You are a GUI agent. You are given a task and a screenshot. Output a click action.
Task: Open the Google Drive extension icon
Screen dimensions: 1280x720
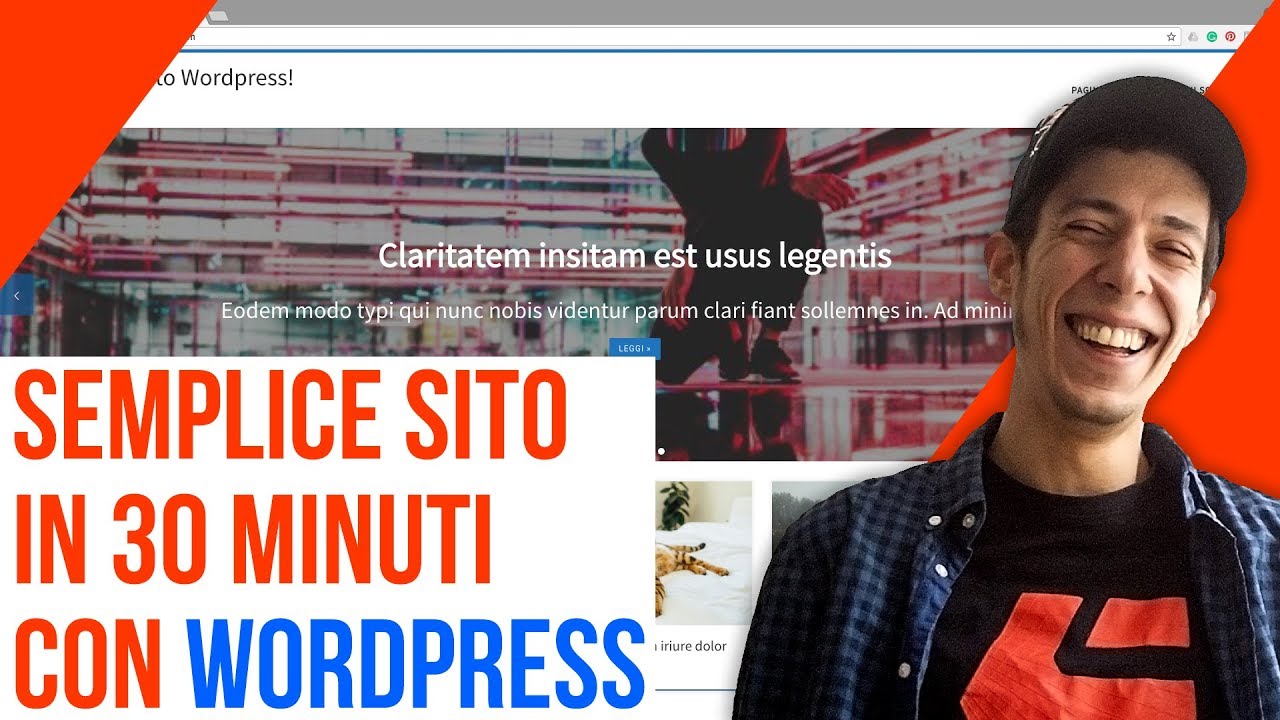[1193, 36]
